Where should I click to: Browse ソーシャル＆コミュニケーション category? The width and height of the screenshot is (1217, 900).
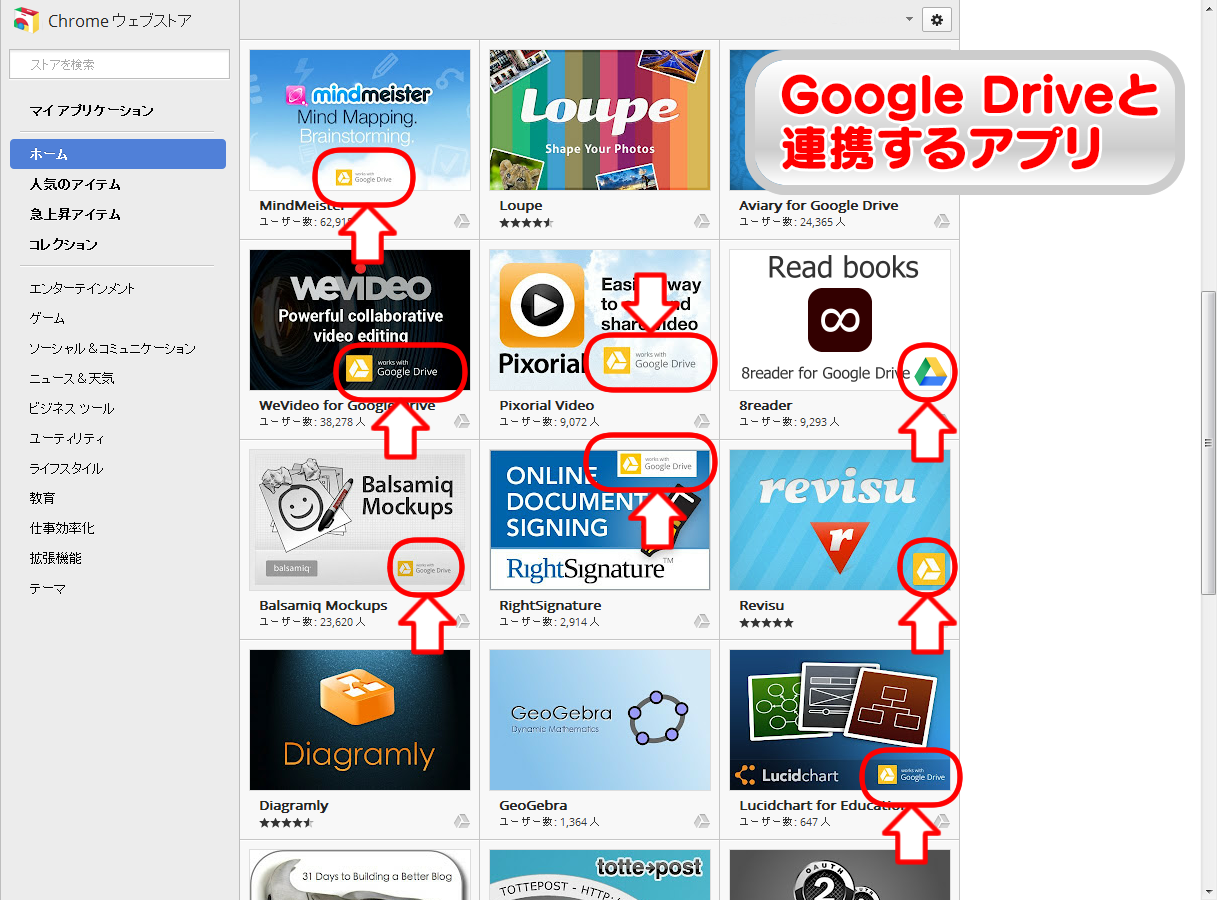point(112,348)
